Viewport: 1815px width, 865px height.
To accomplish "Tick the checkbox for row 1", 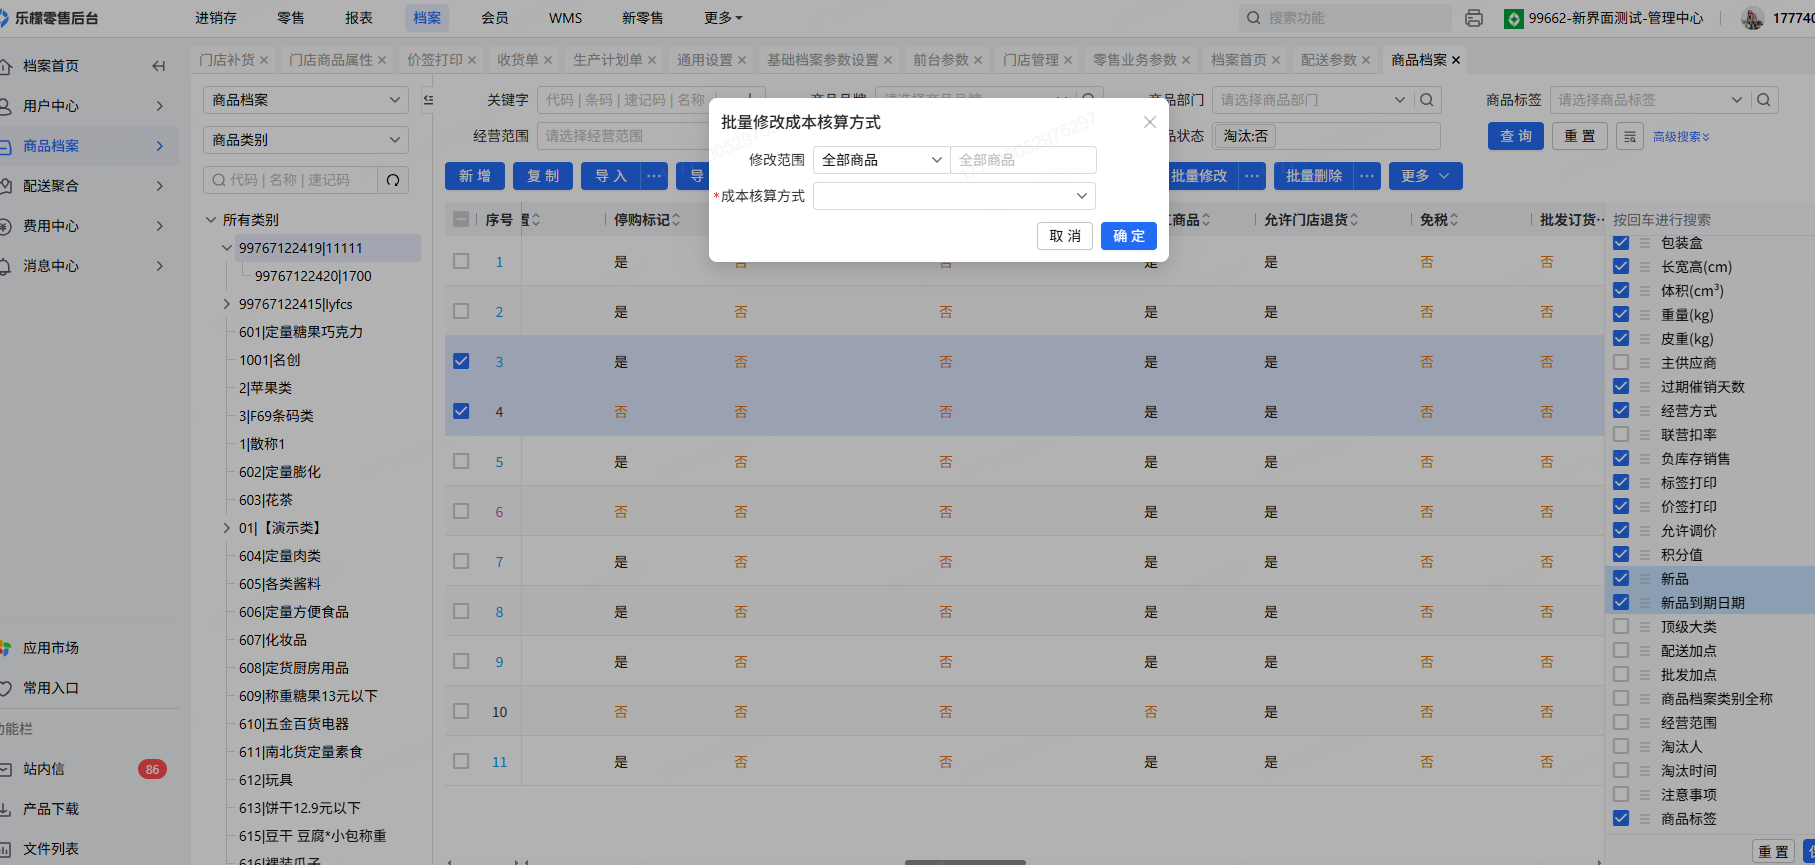I will coord(461,261).
